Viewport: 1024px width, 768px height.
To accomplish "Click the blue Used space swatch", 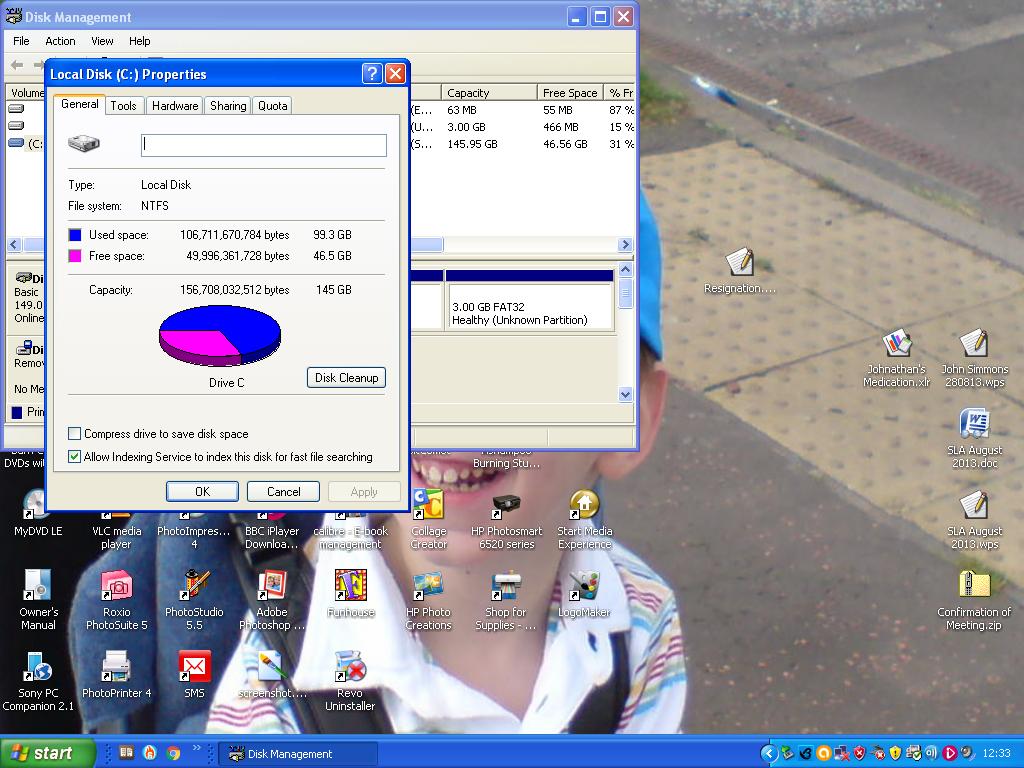I will pyautogui.click(x=75, y=235).
